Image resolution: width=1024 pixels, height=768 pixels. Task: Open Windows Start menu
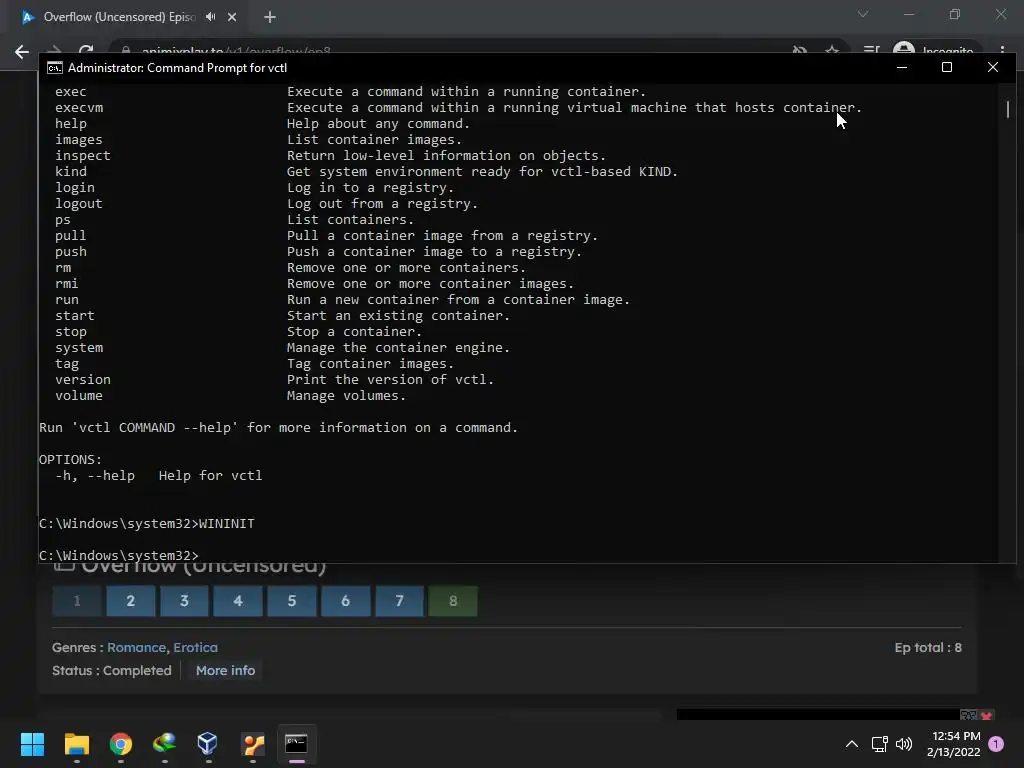point(32,744)
